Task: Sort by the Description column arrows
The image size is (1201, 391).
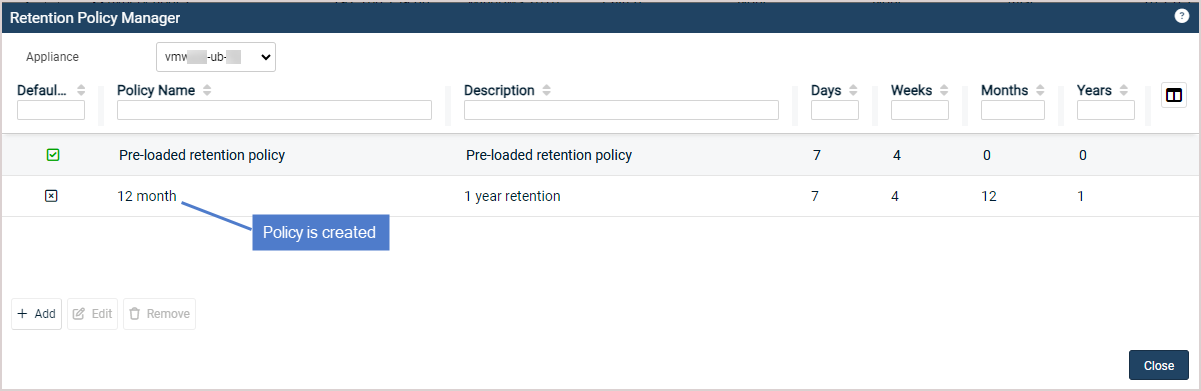Action: point(546,90)
